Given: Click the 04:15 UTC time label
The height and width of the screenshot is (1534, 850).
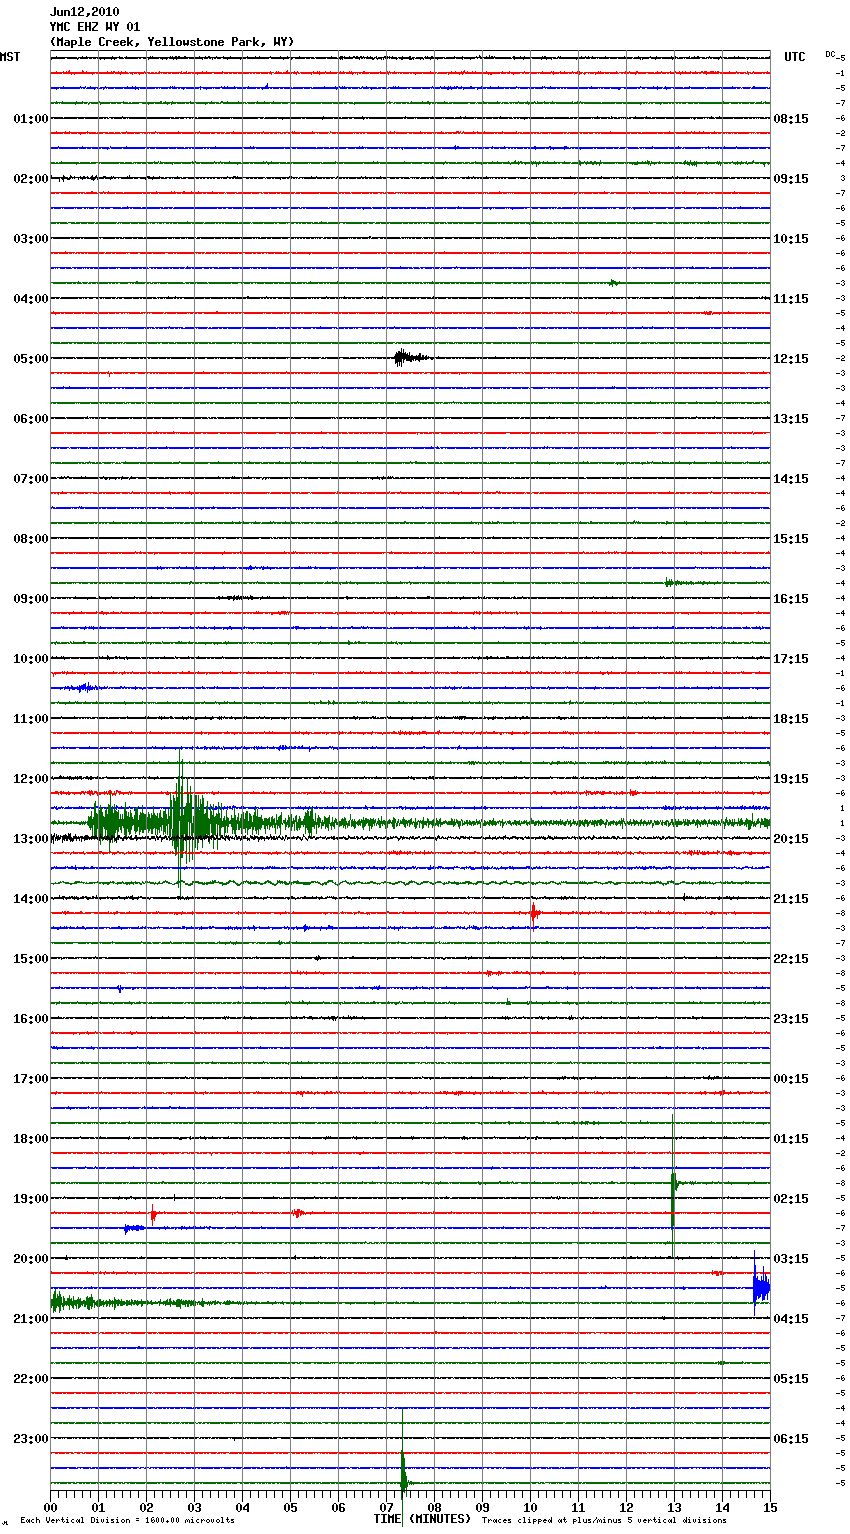Looking at the screenshot, I should coord(791,1319).
